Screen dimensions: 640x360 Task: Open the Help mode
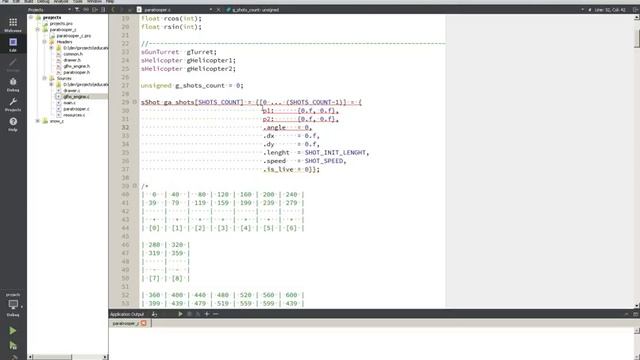pos(13,124)
